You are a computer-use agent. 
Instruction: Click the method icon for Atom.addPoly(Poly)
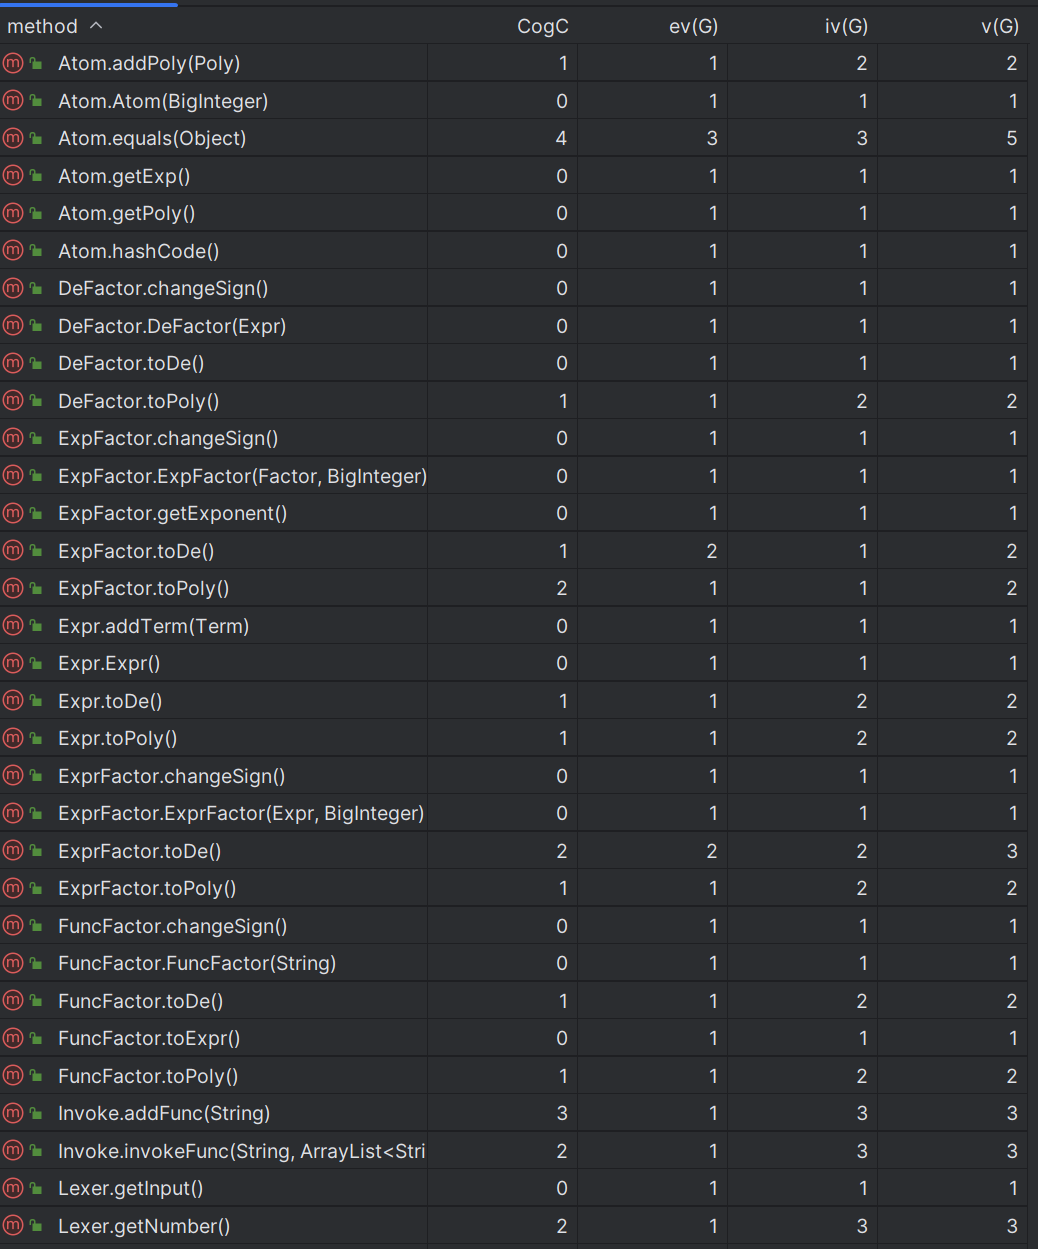tap(13, 64)
